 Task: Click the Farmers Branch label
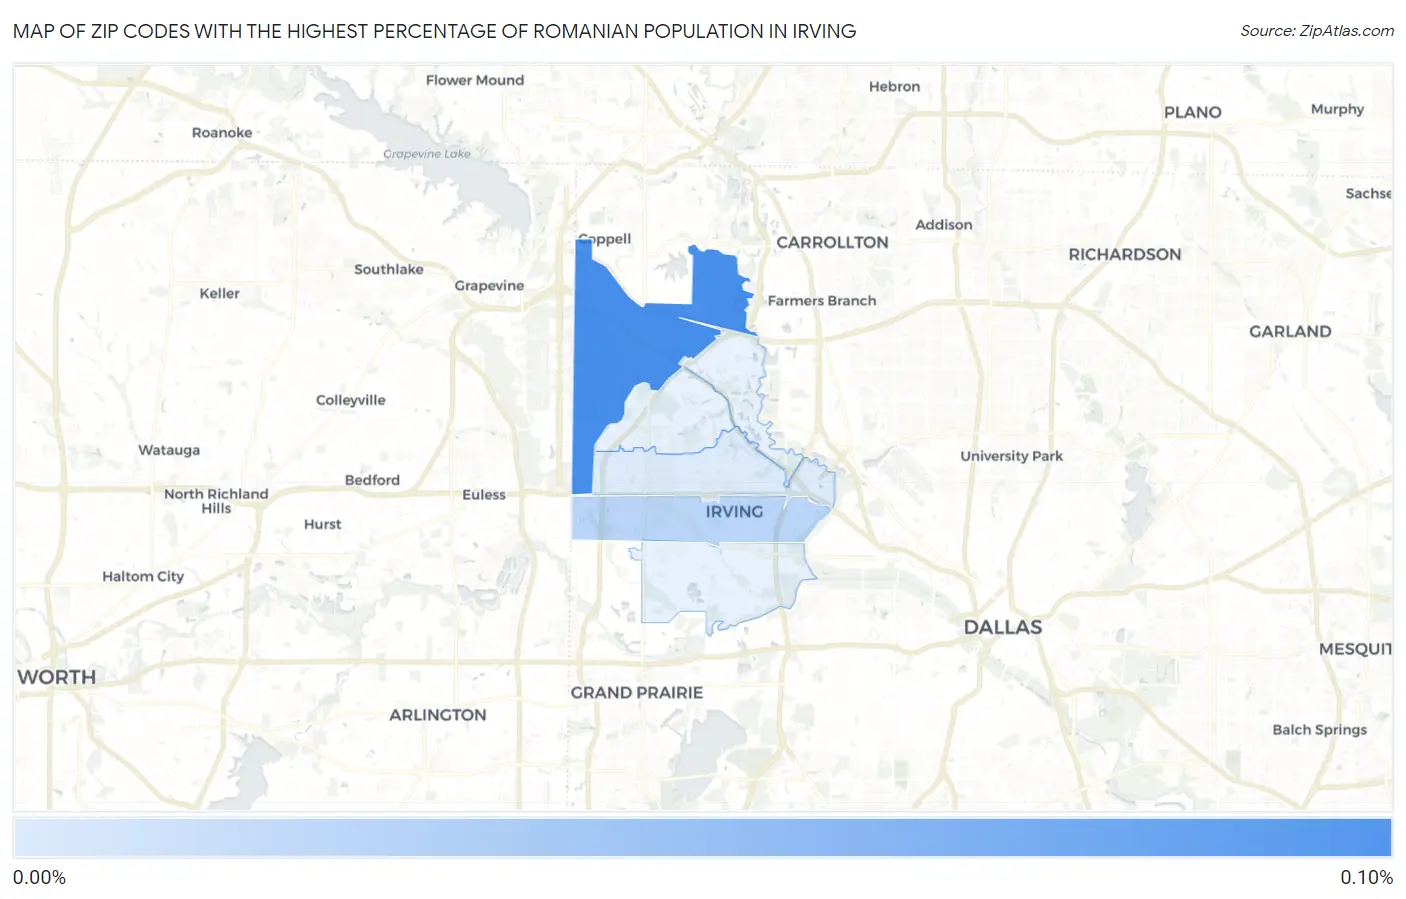coord(822,300)
